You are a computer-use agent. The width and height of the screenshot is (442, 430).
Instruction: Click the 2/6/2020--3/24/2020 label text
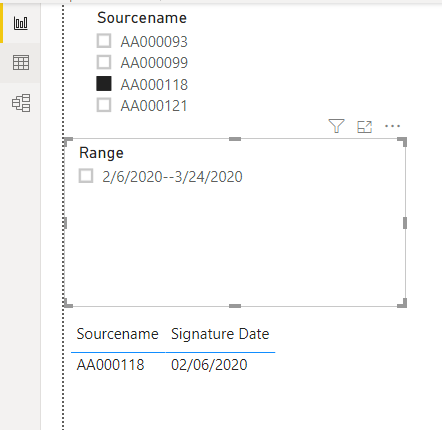172,177
